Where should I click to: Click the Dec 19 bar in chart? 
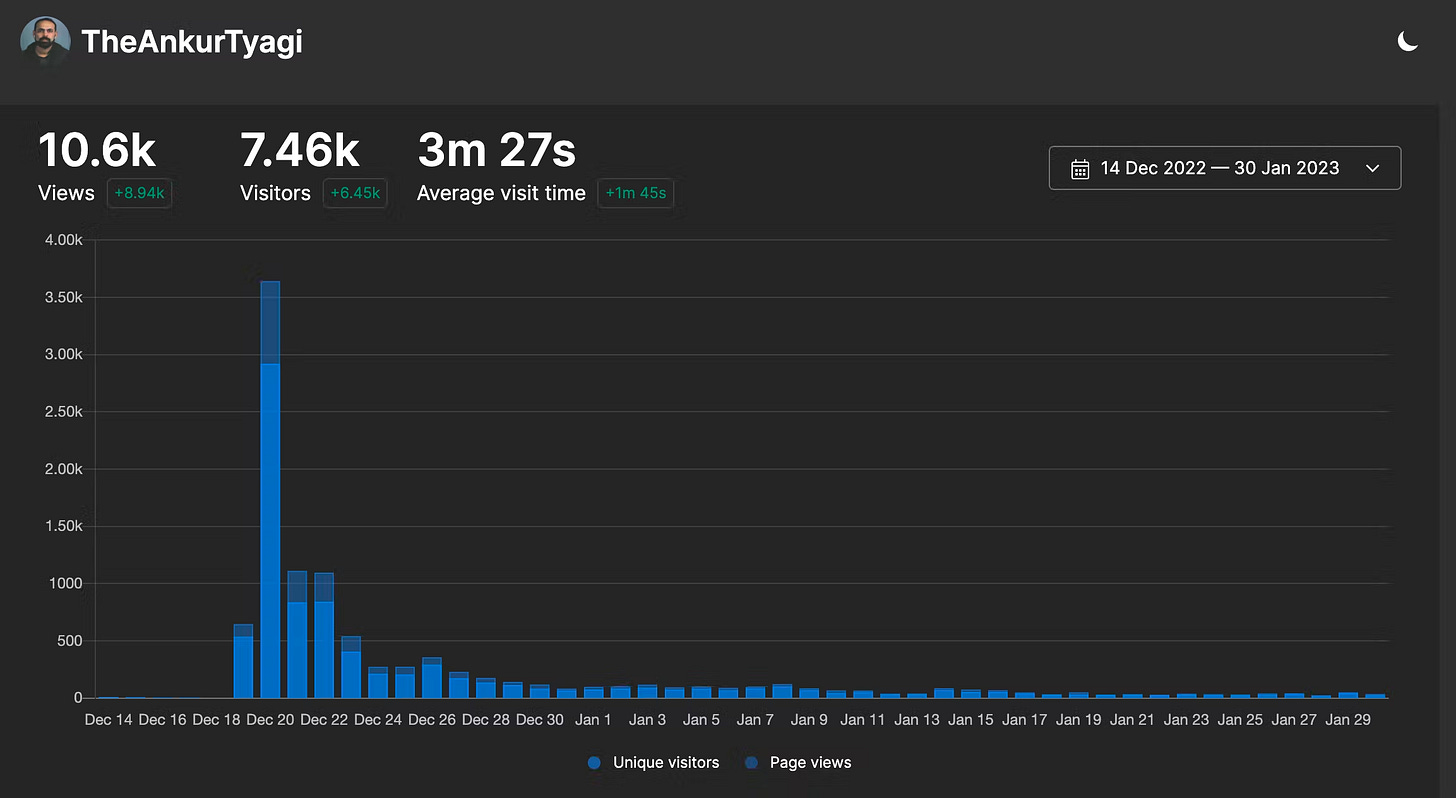(x=243, y=661)
